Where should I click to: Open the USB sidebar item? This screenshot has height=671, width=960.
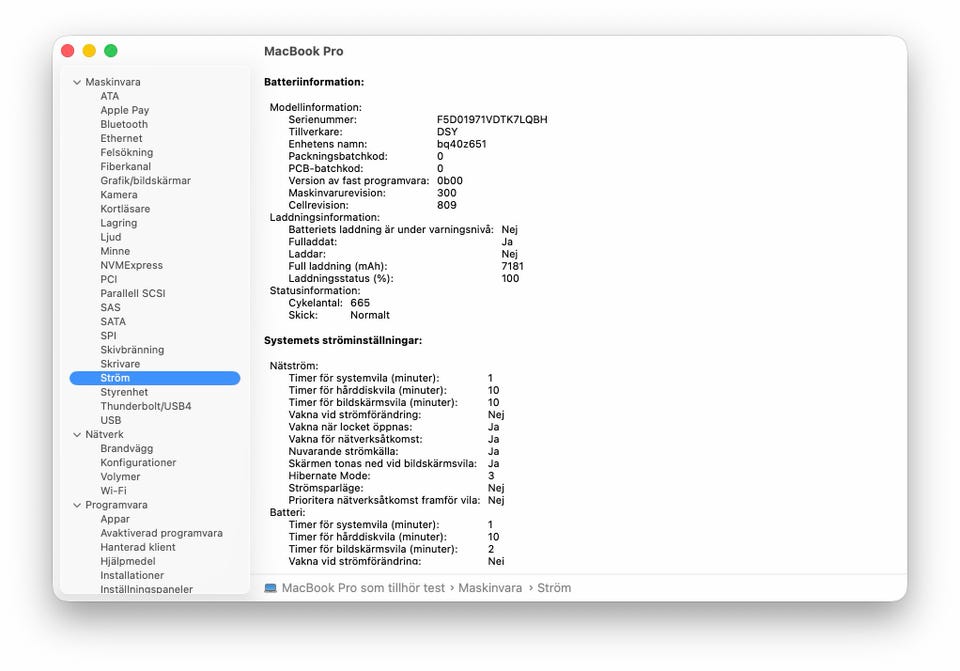click(111, 420)
